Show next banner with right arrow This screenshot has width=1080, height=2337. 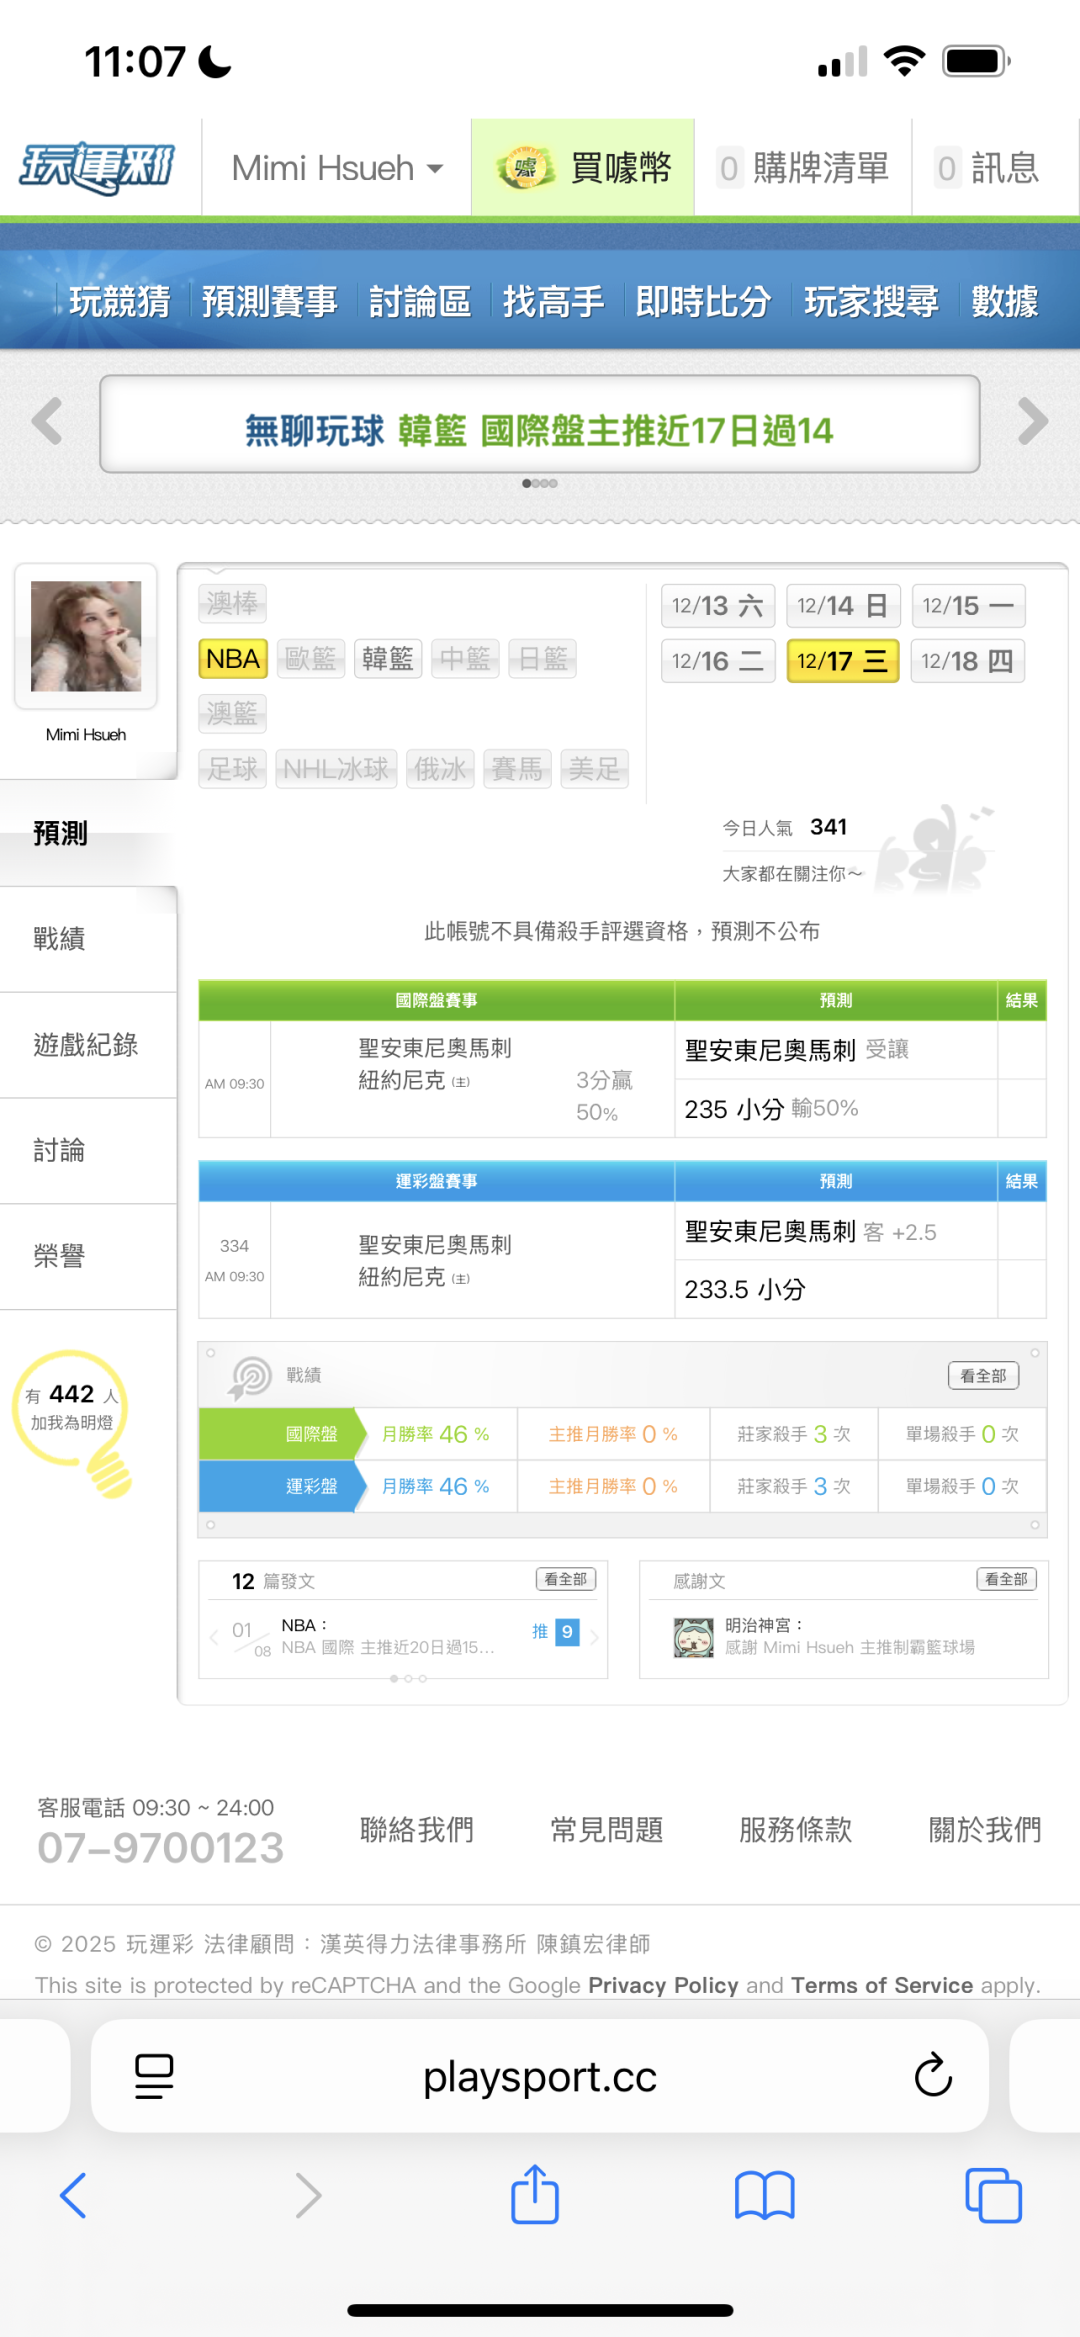(x=1032, y=421)
